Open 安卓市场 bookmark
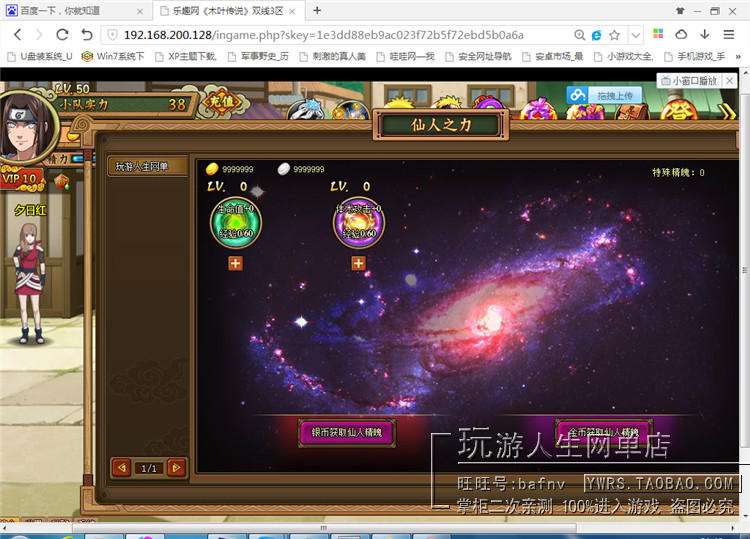 [552, 56]
